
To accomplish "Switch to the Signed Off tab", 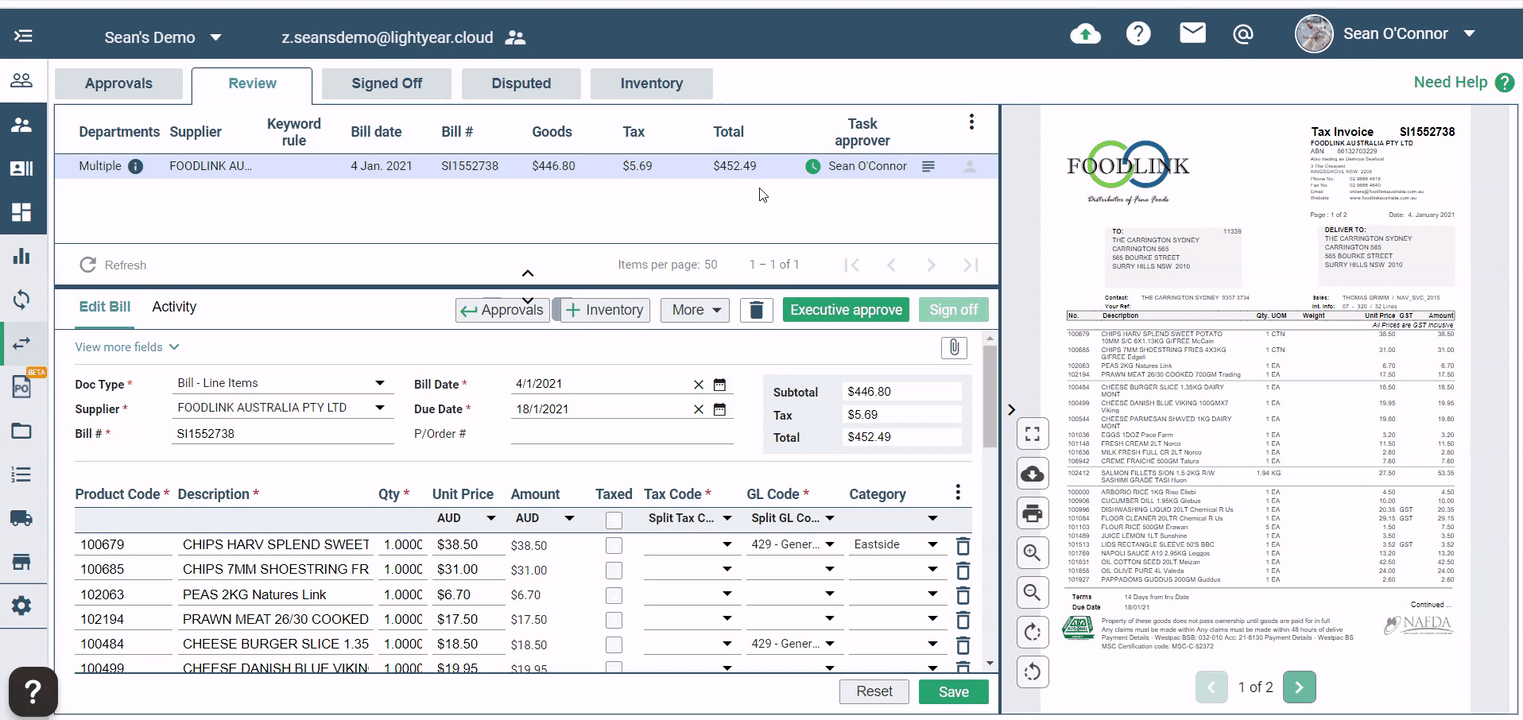I will [387, 84].
